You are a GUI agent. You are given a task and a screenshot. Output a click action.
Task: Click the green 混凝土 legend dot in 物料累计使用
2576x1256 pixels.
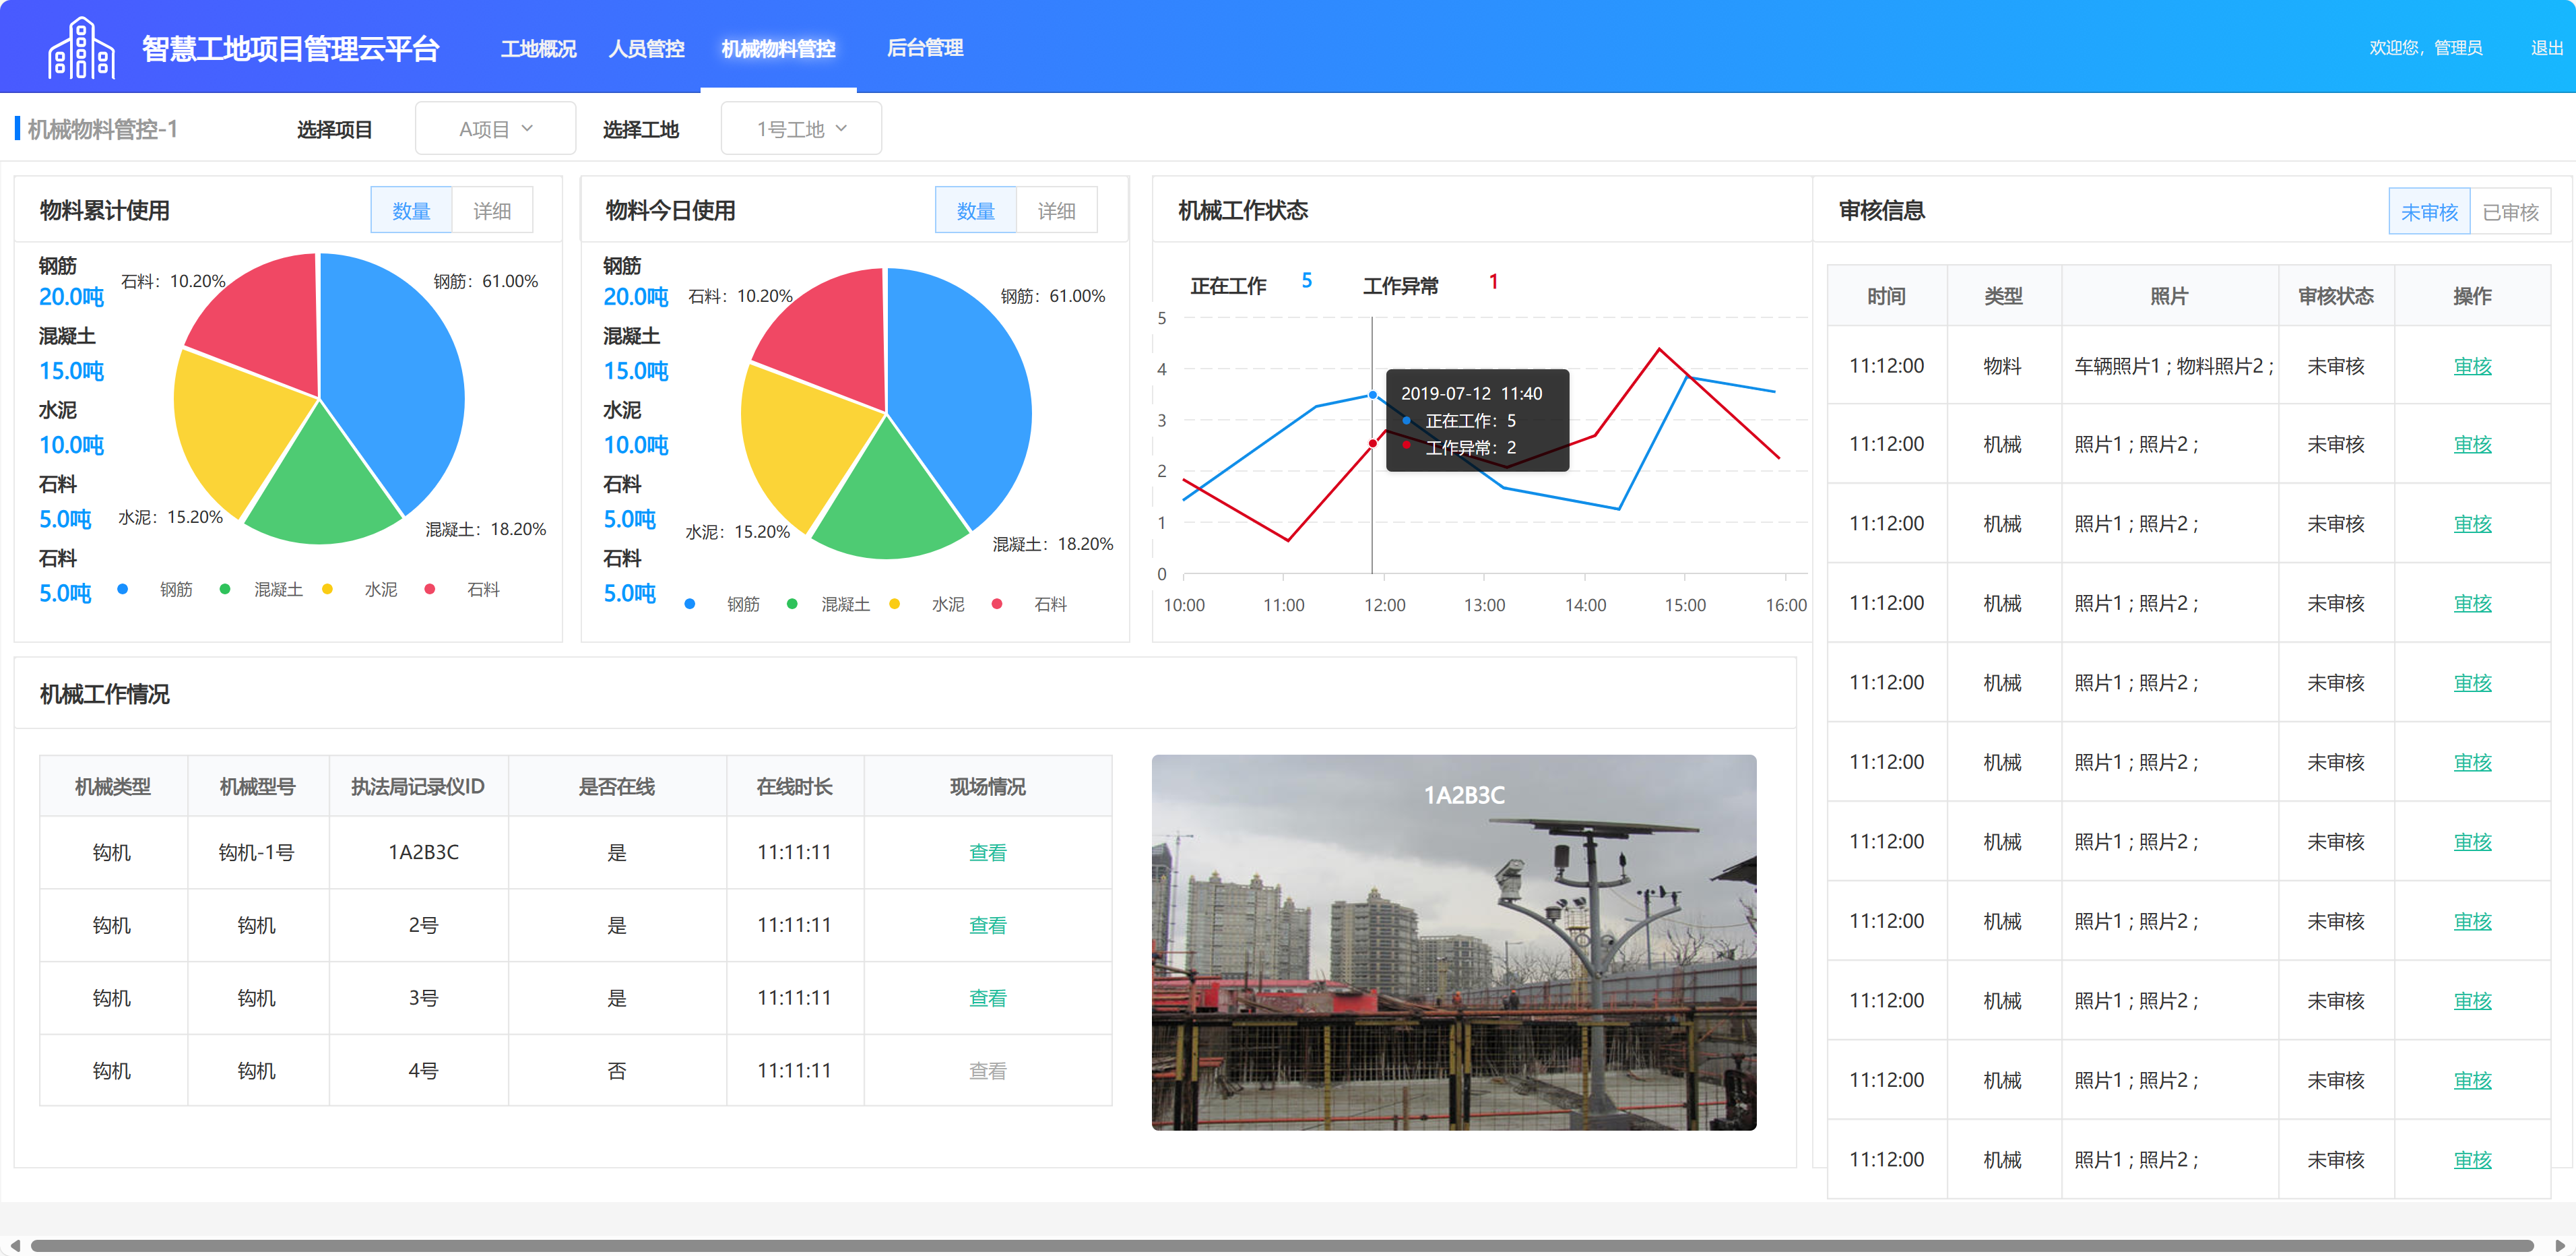225,589
